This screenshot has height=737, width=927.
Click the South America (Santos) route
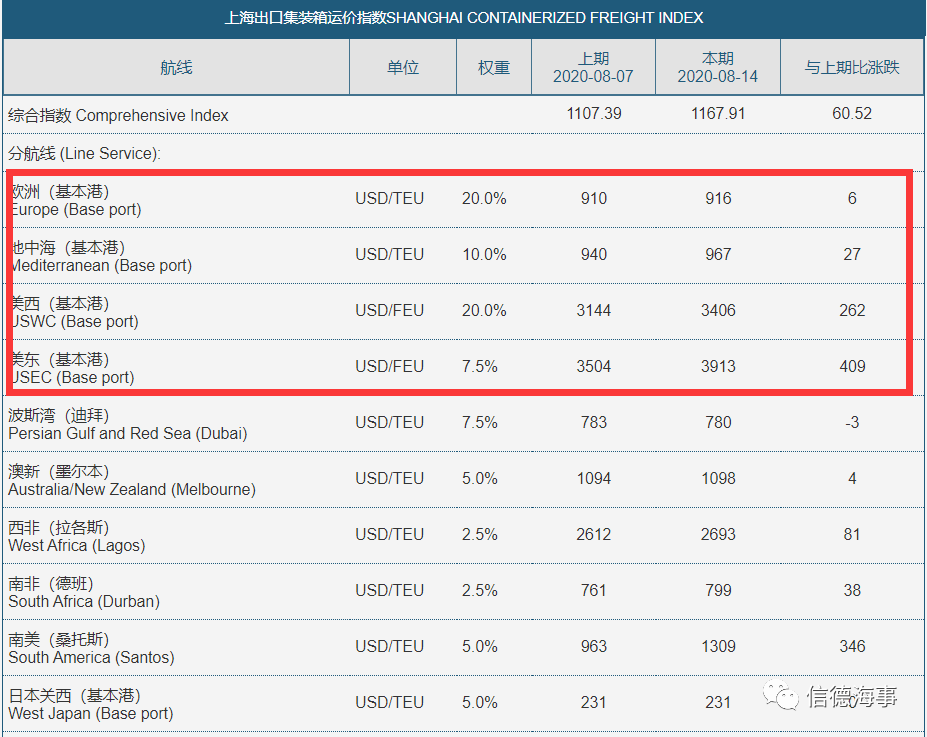click(x=91, y=648)
